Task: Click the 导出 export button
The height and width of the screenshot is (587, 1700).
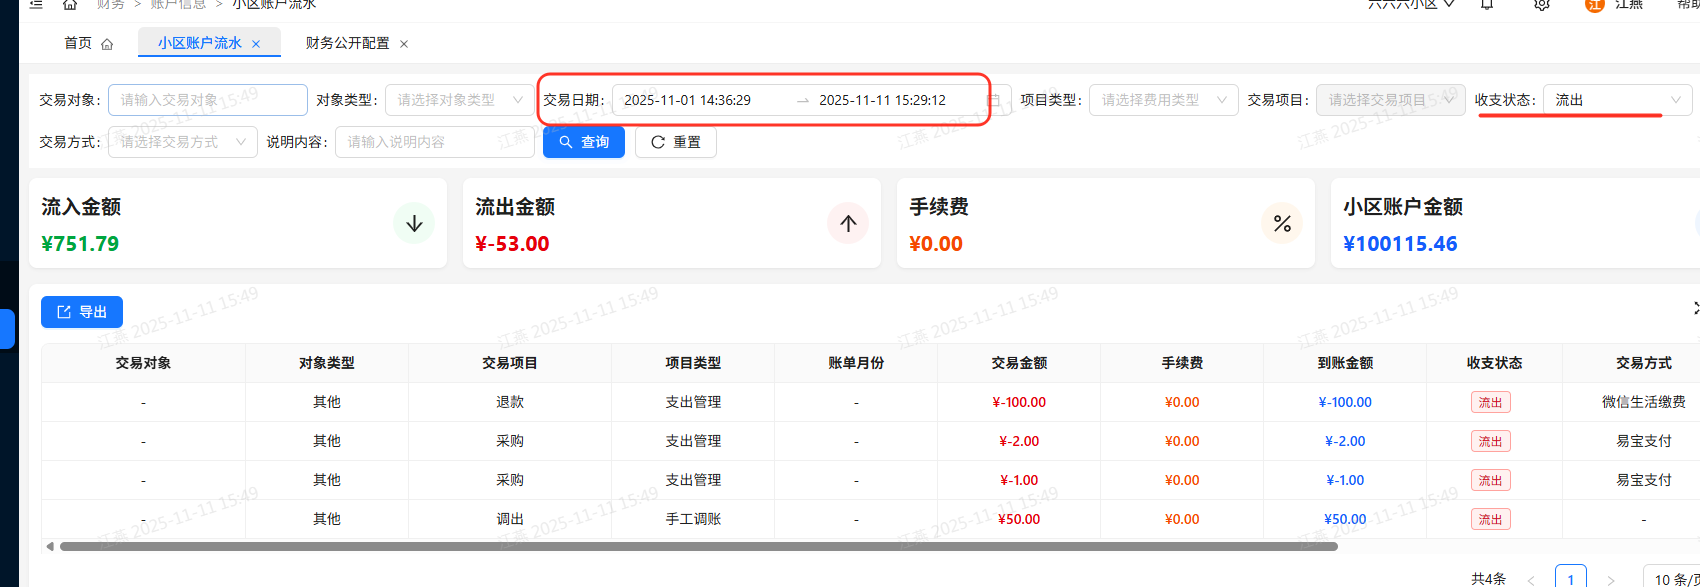Action: coord(82,312)
